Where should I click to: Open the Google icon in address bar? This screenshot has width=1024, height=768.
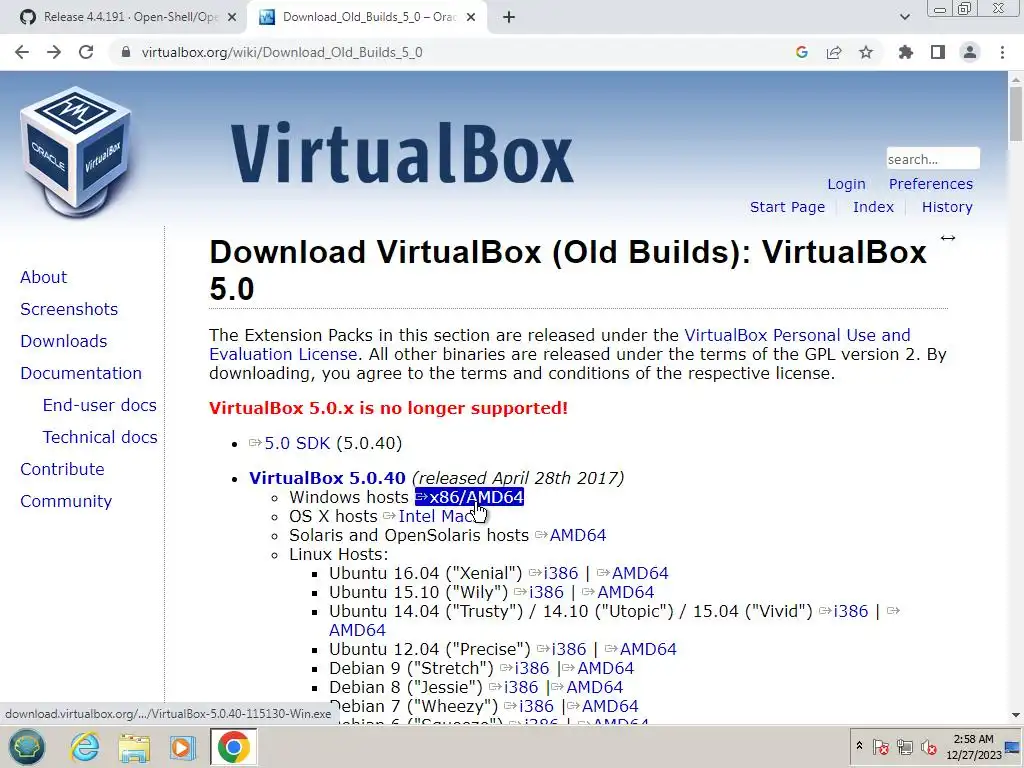802,52
